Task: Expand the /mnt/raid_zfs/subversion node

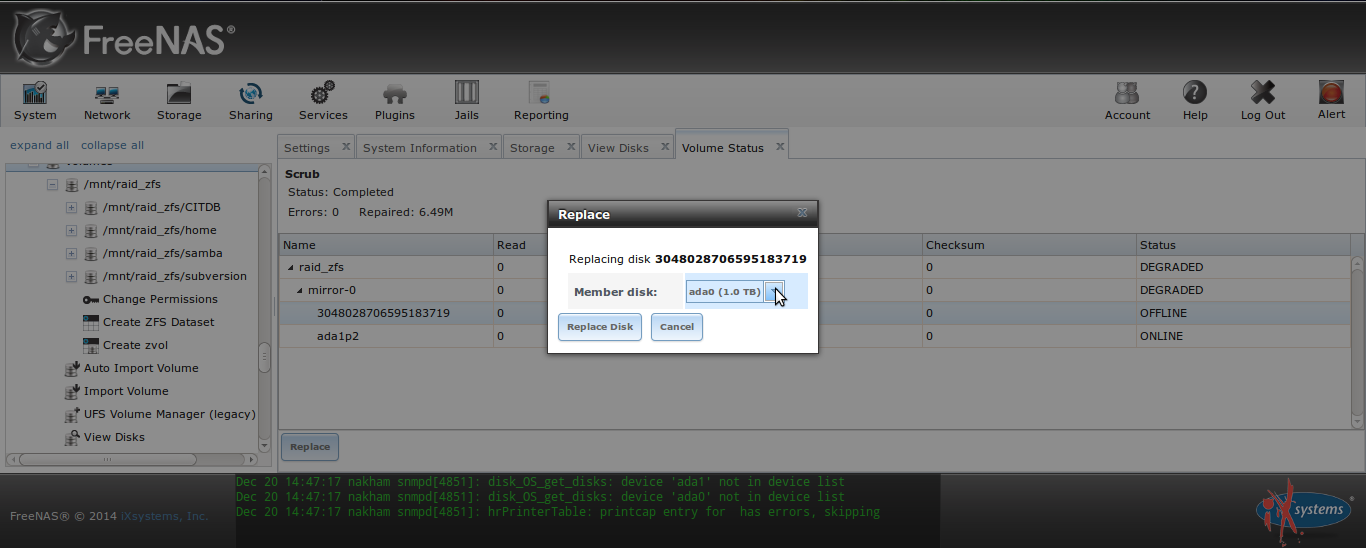Action: pyautogui.click(x=71, y=276)
